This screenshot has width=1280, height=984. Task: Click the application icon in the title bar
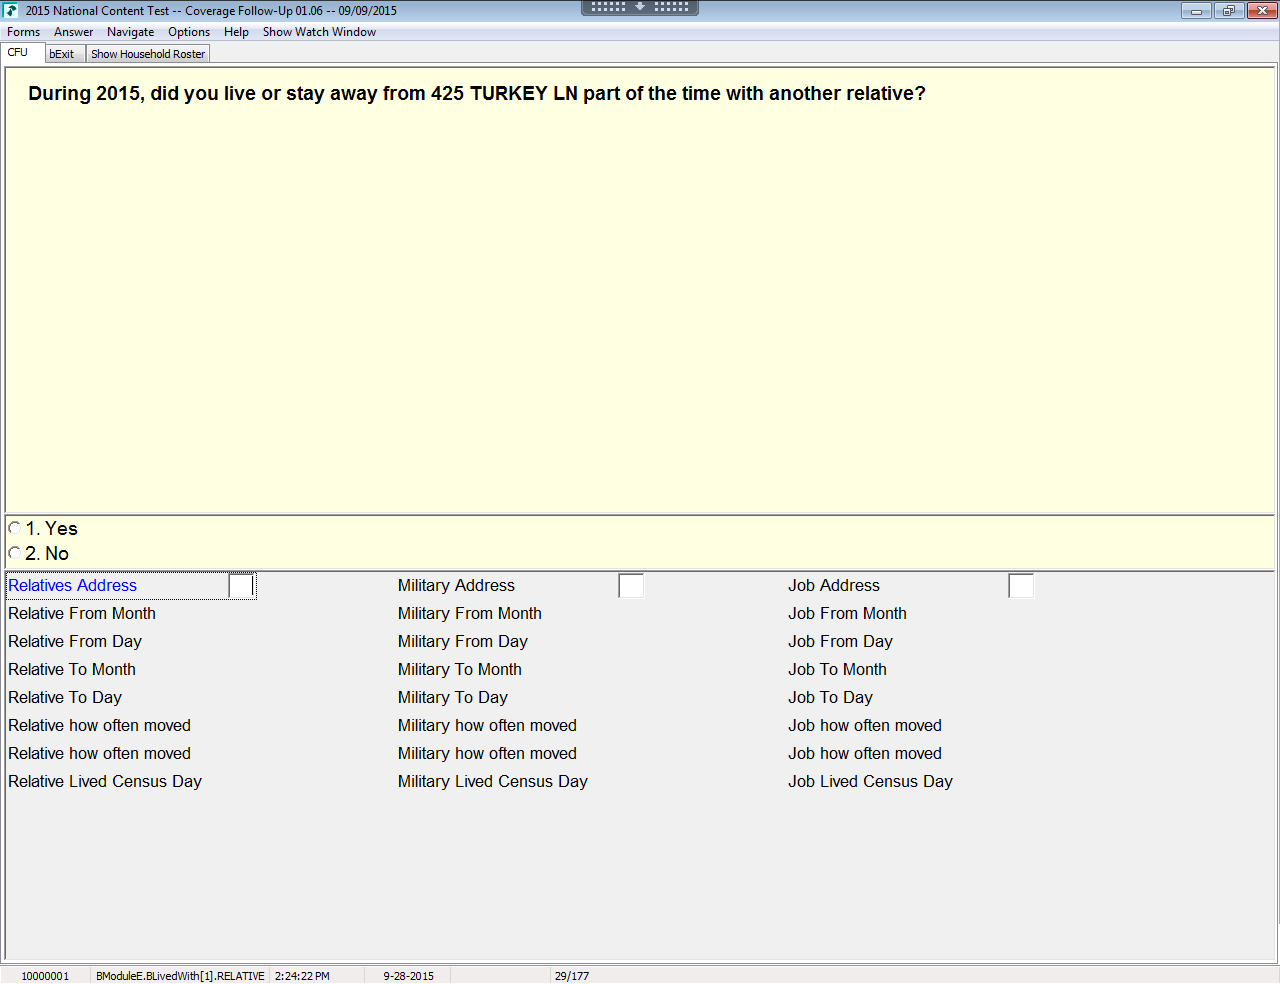[11, 11]
